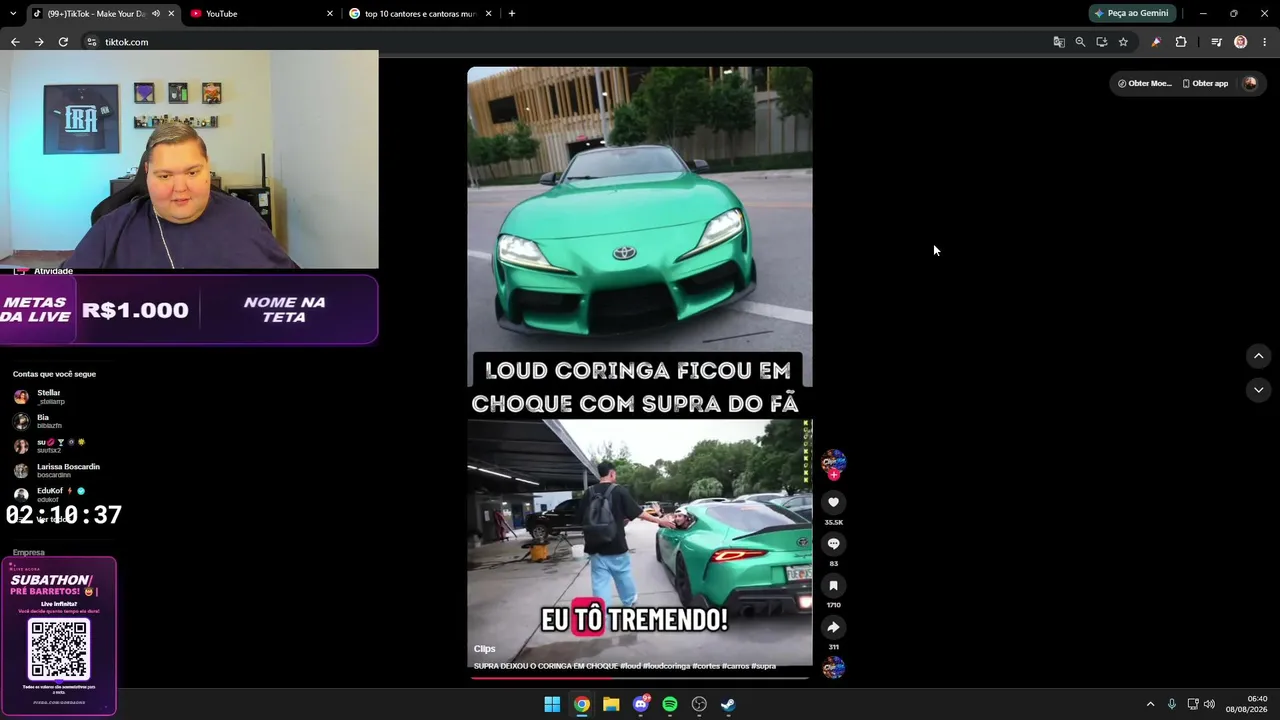
Task: Go forward in browser history
Action: point(39,42)
